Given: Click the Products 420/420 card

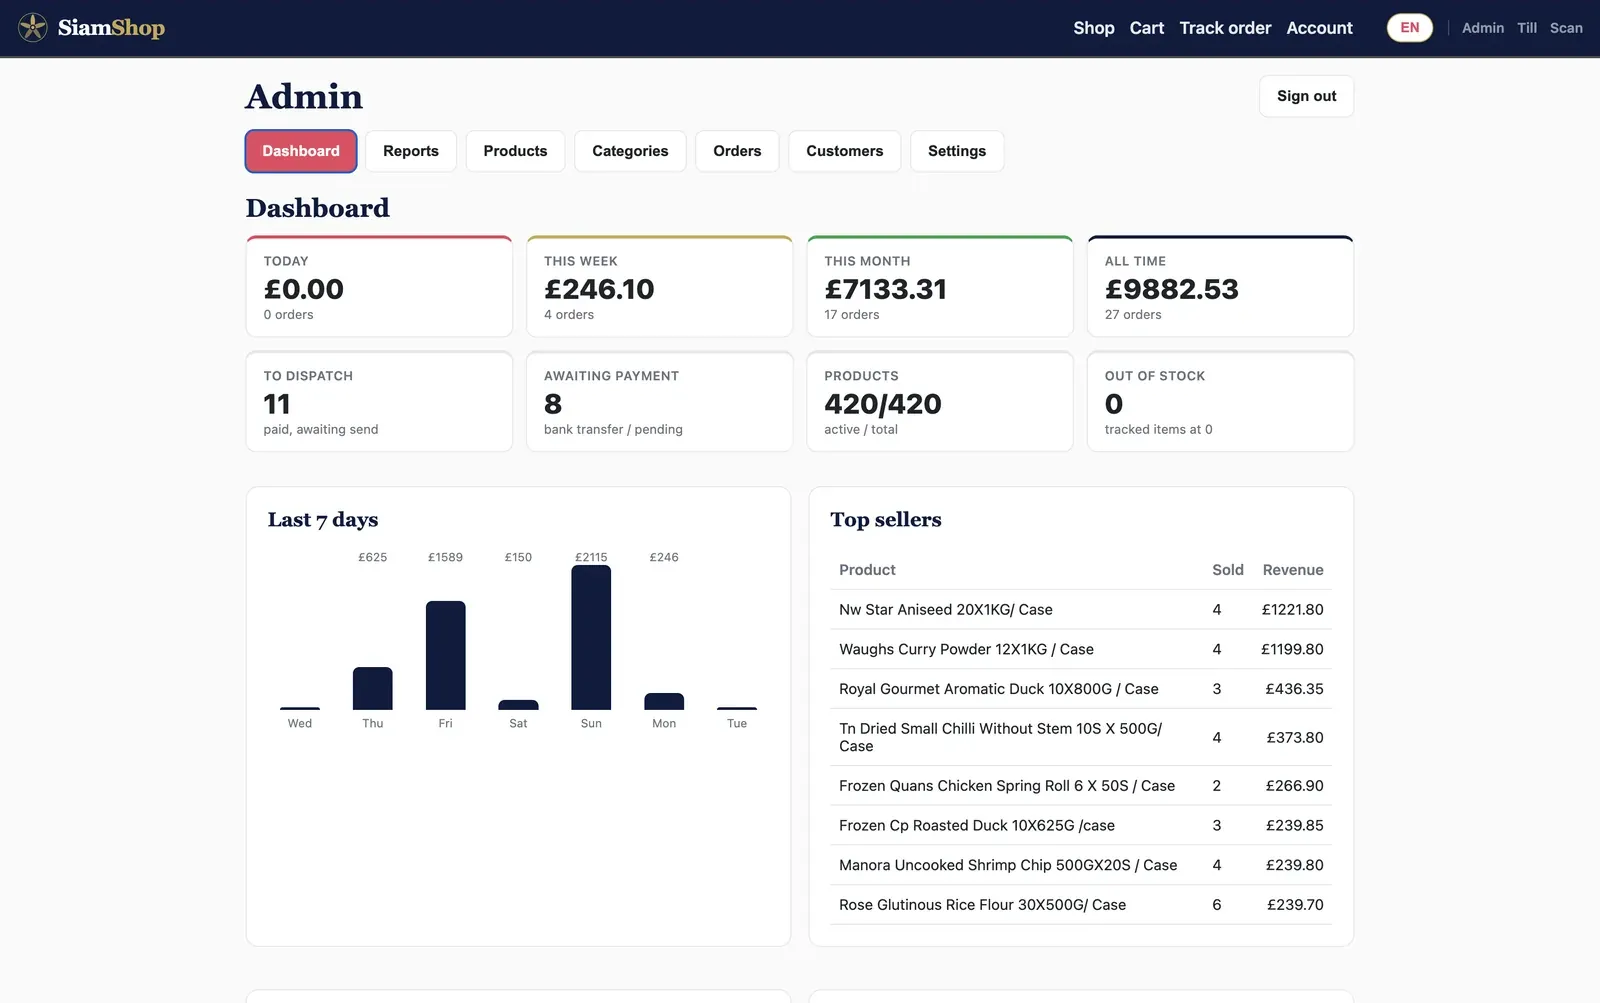Looking at the screenshot, I should pos(940,401).
